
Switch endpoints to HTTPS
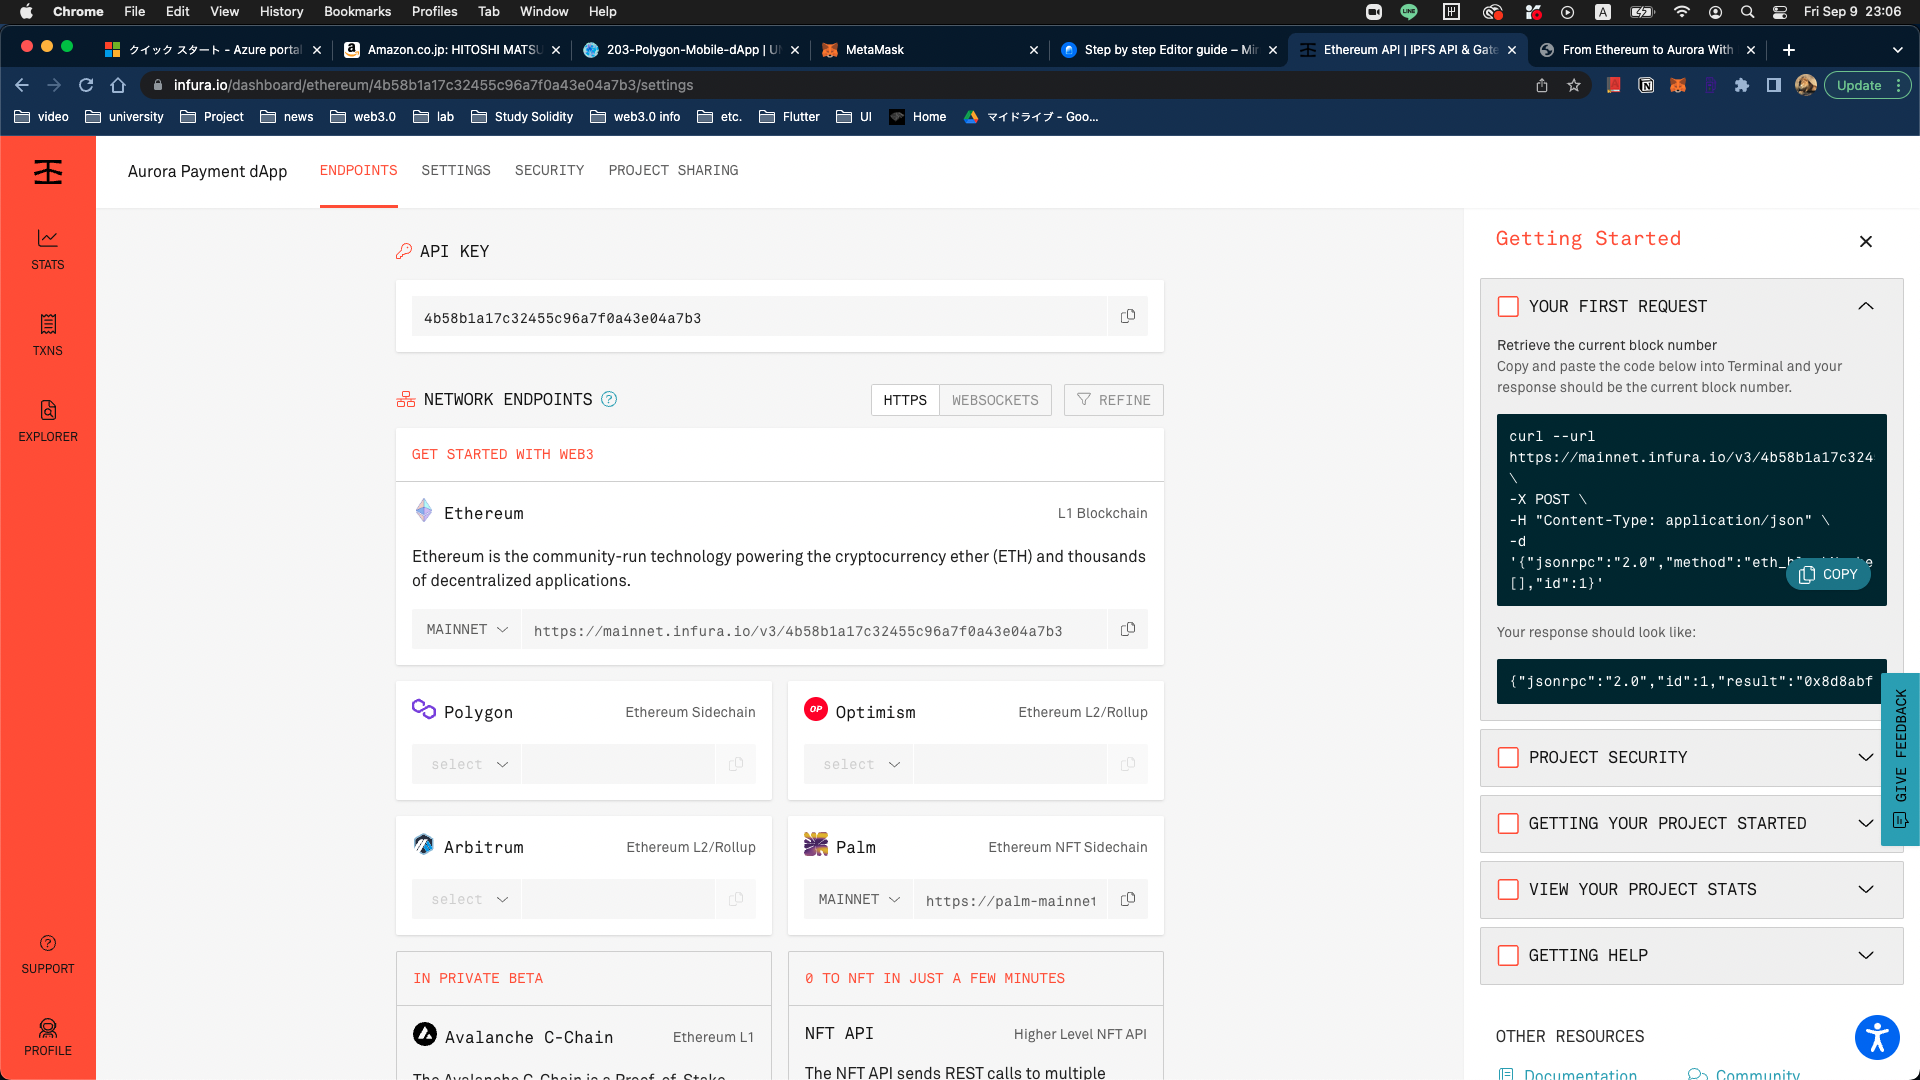click(x=905, y=400)
